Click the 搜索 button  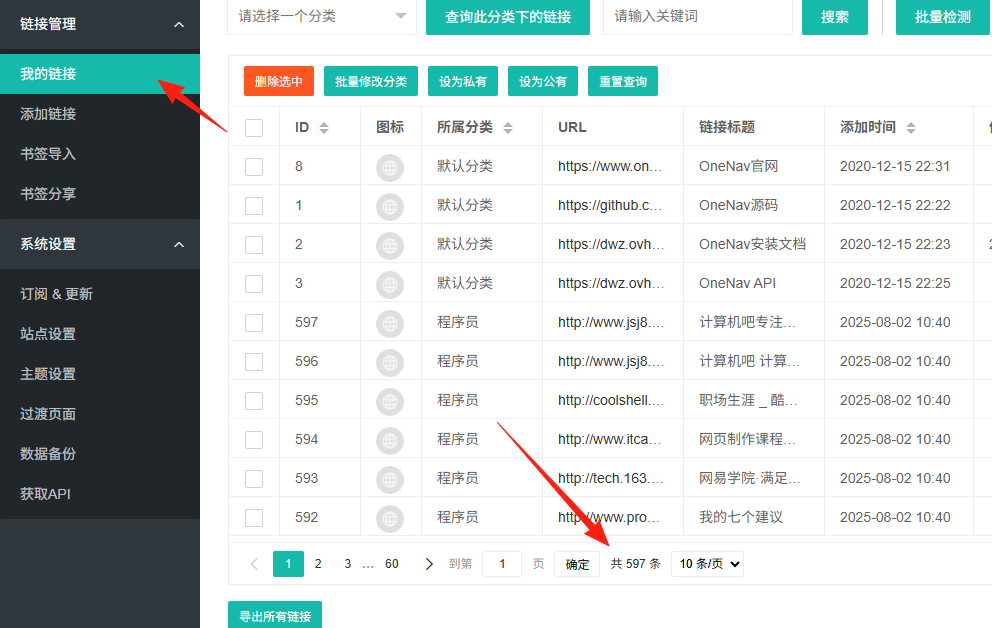(x=834, y=17)
